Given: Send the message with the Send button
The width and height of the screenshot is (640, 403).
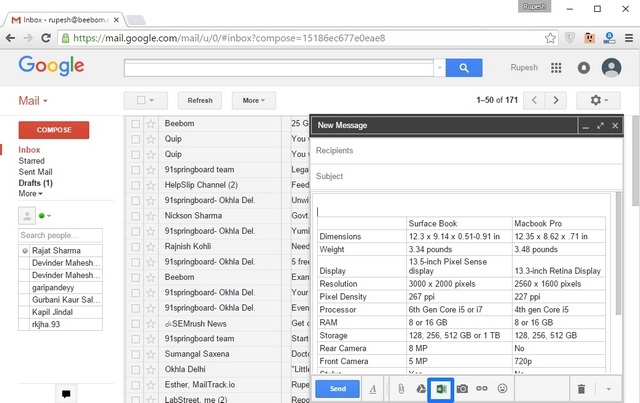Looking at the screenshot, I should 338,389.
